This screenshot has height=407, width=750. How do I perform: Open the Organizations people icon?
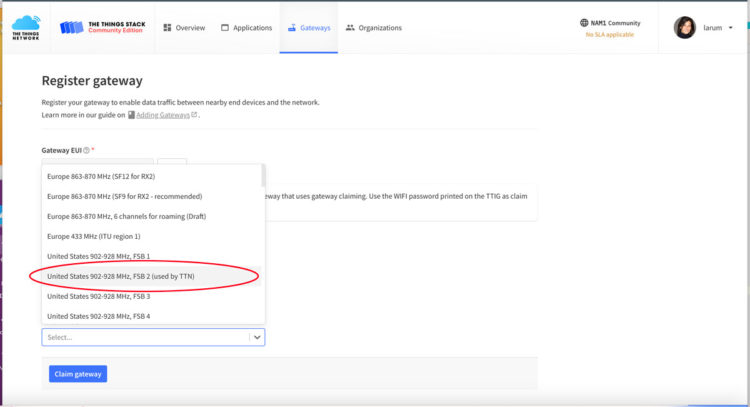[x=350, y=28]
